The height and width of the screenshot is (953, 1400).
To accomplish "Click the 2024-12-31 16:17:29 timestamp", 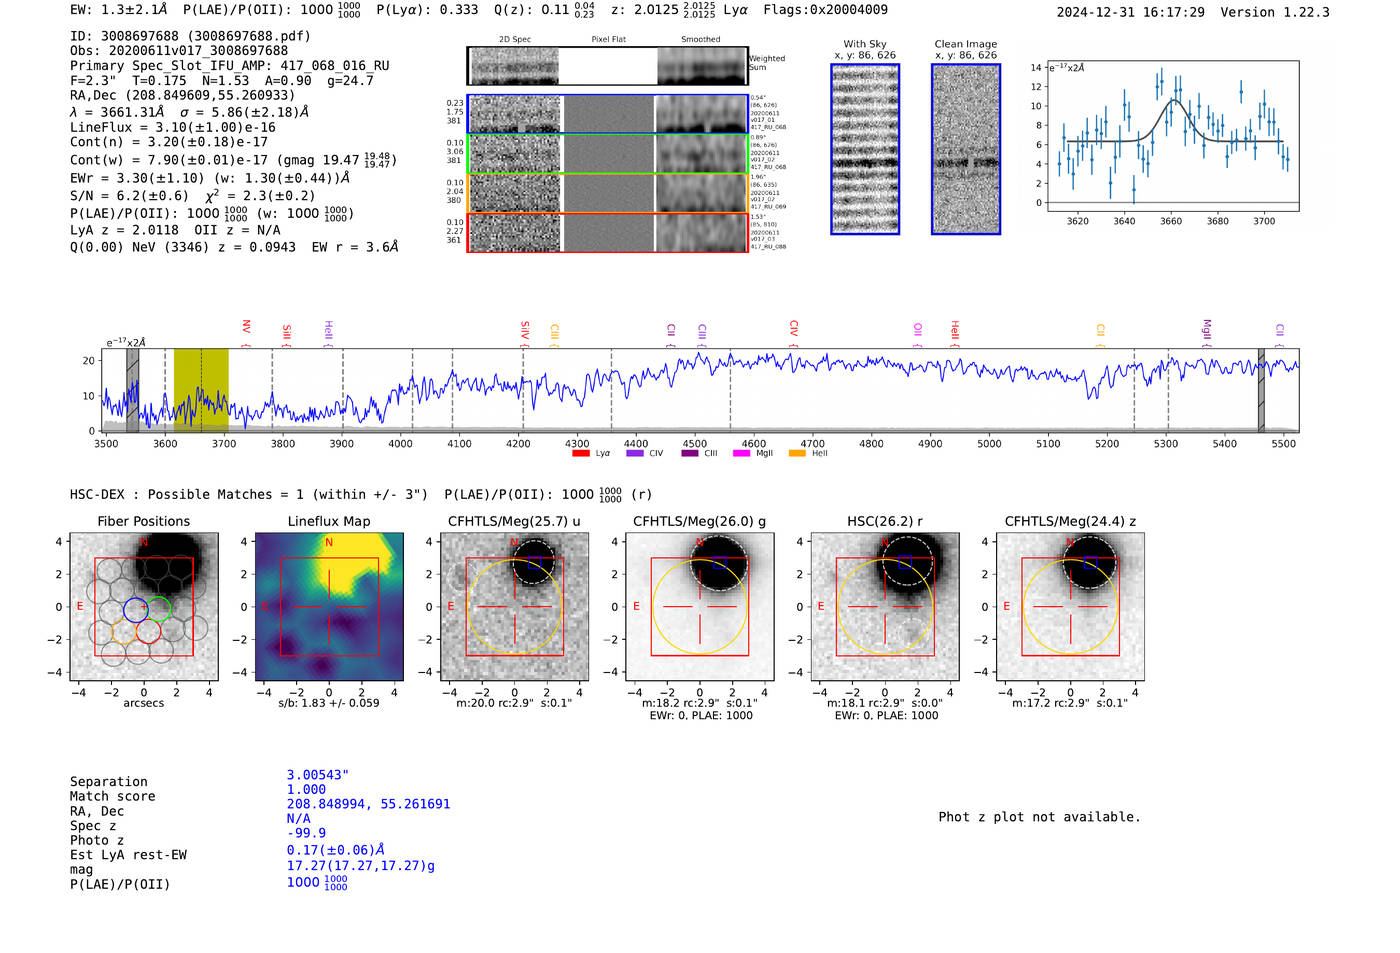I will point(1131,12).
